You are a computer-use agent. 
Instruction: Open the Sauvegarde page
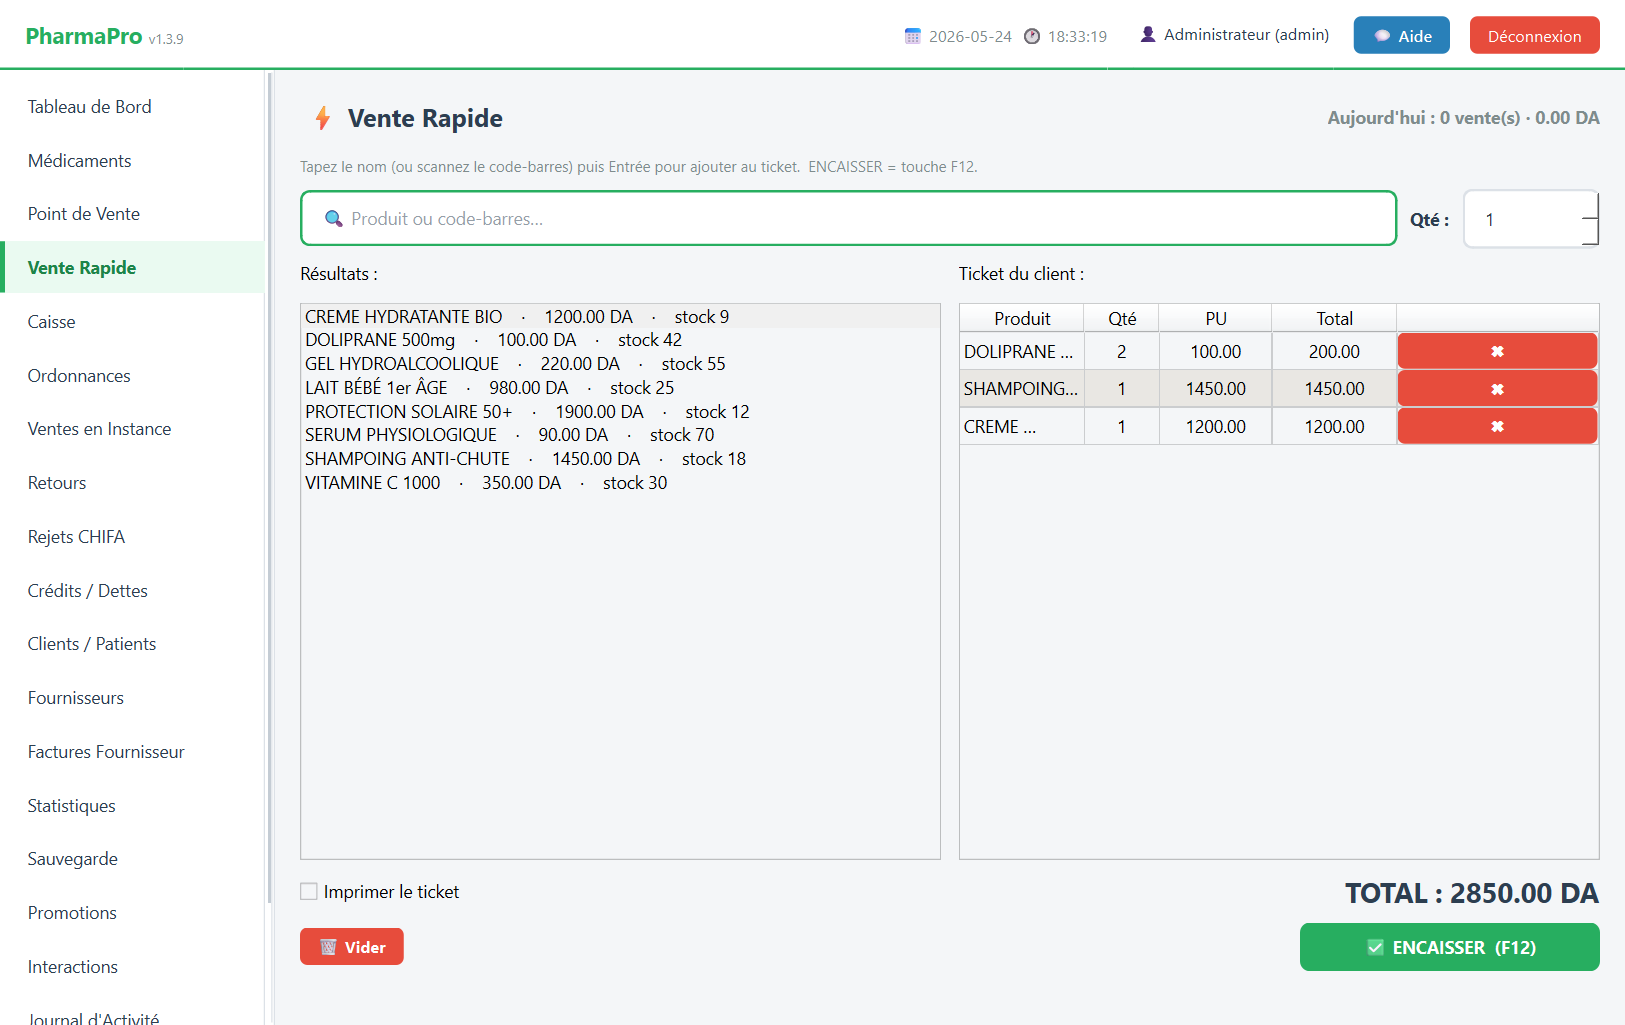pos(133,859)
